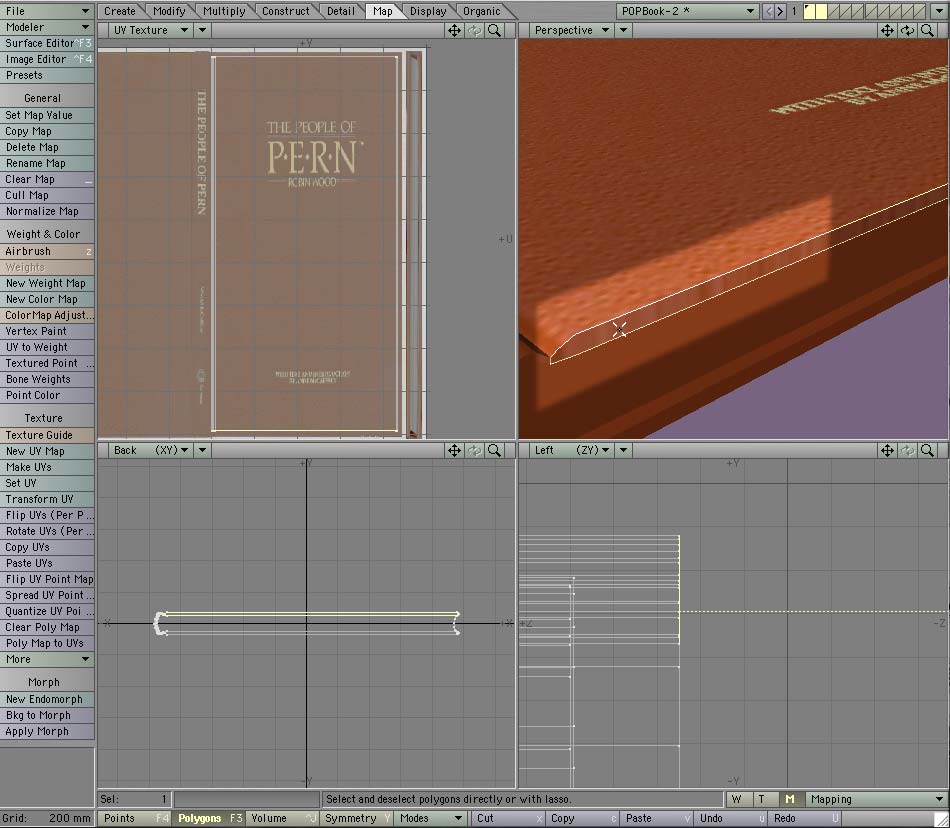Open render style arrow next to UV Texture
Screen dimensions: 950x828
pos(202,30)
